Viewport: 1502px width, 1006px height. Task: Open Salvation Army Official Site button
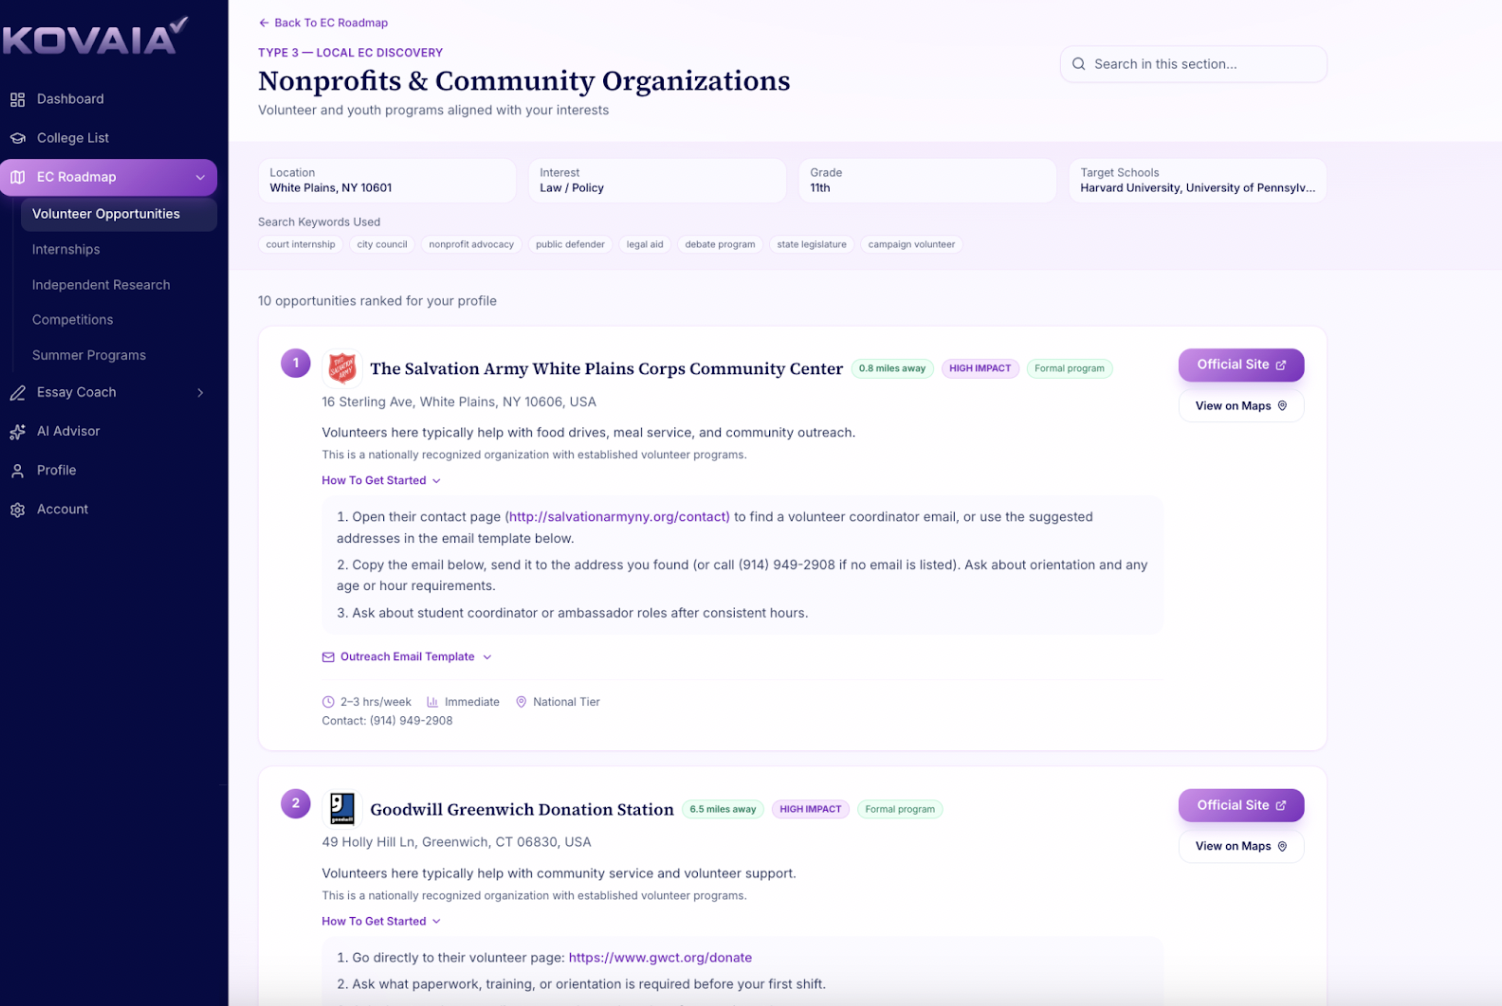(1241, 365)
